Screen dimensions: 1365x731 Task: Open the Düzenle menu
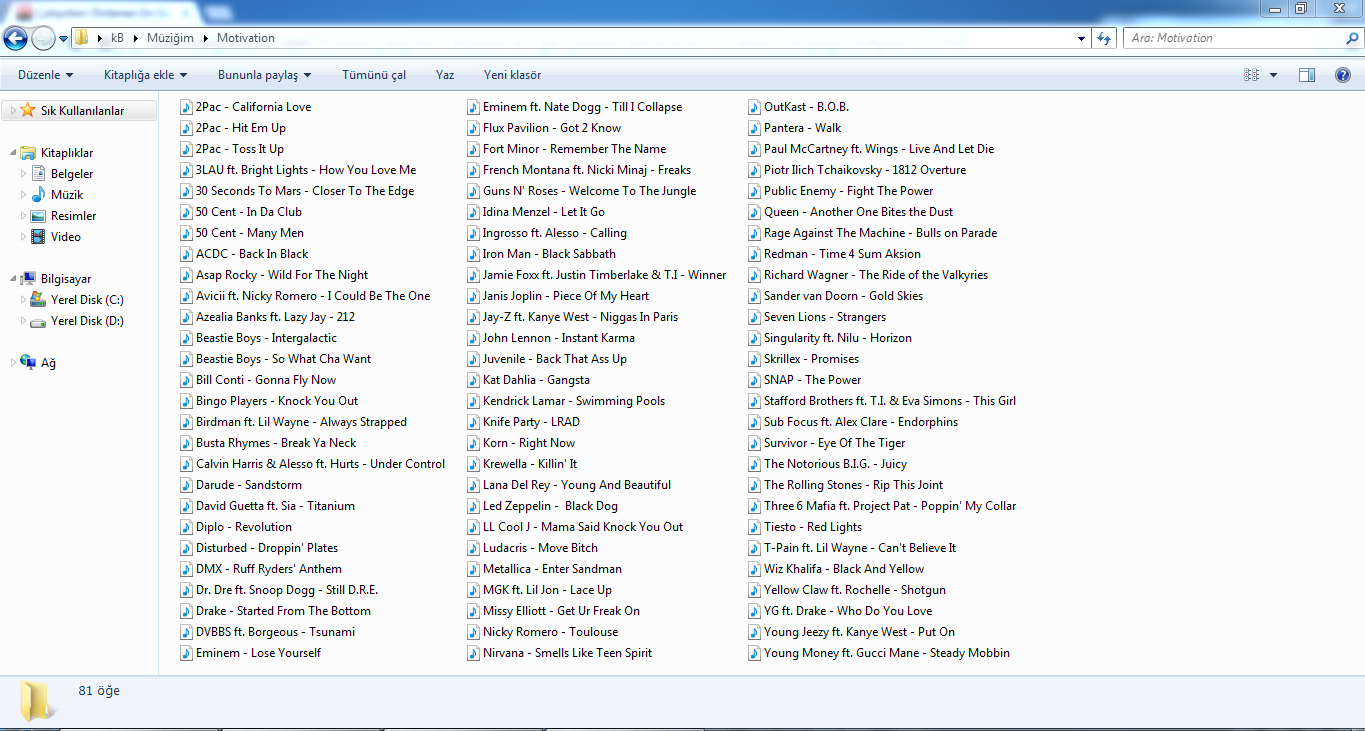pyautogui.click(x=45, y=75)
